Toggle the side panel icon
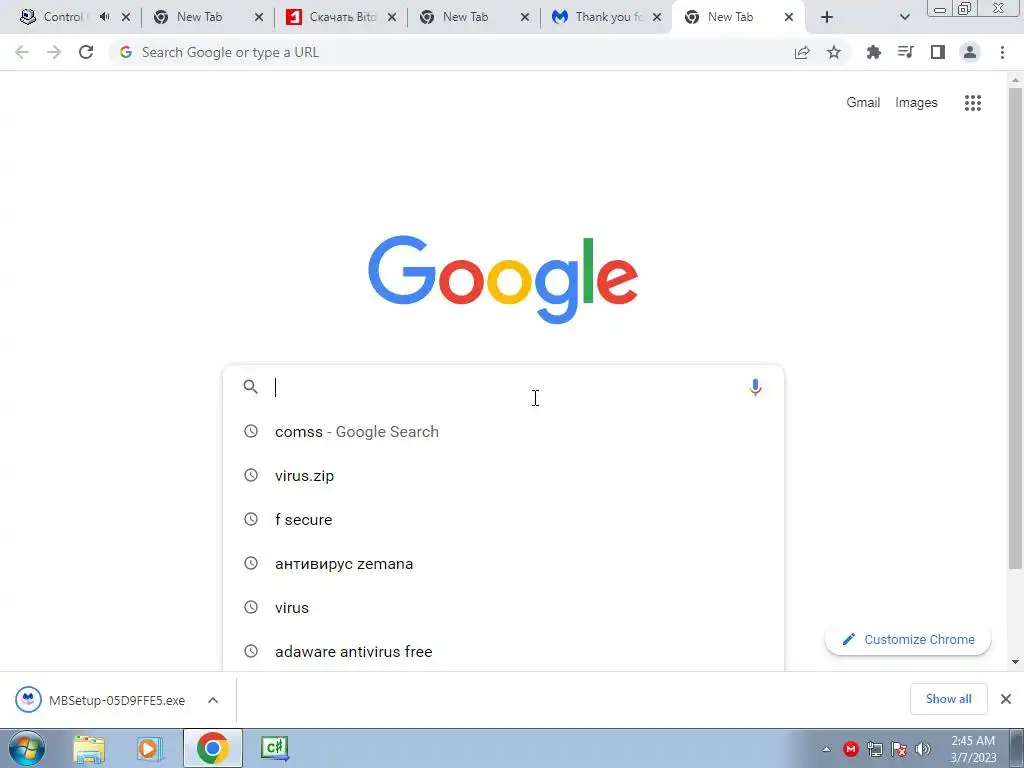Viewport: 1024px width, 768px height. pyautogui.click(x=938, y=52)
